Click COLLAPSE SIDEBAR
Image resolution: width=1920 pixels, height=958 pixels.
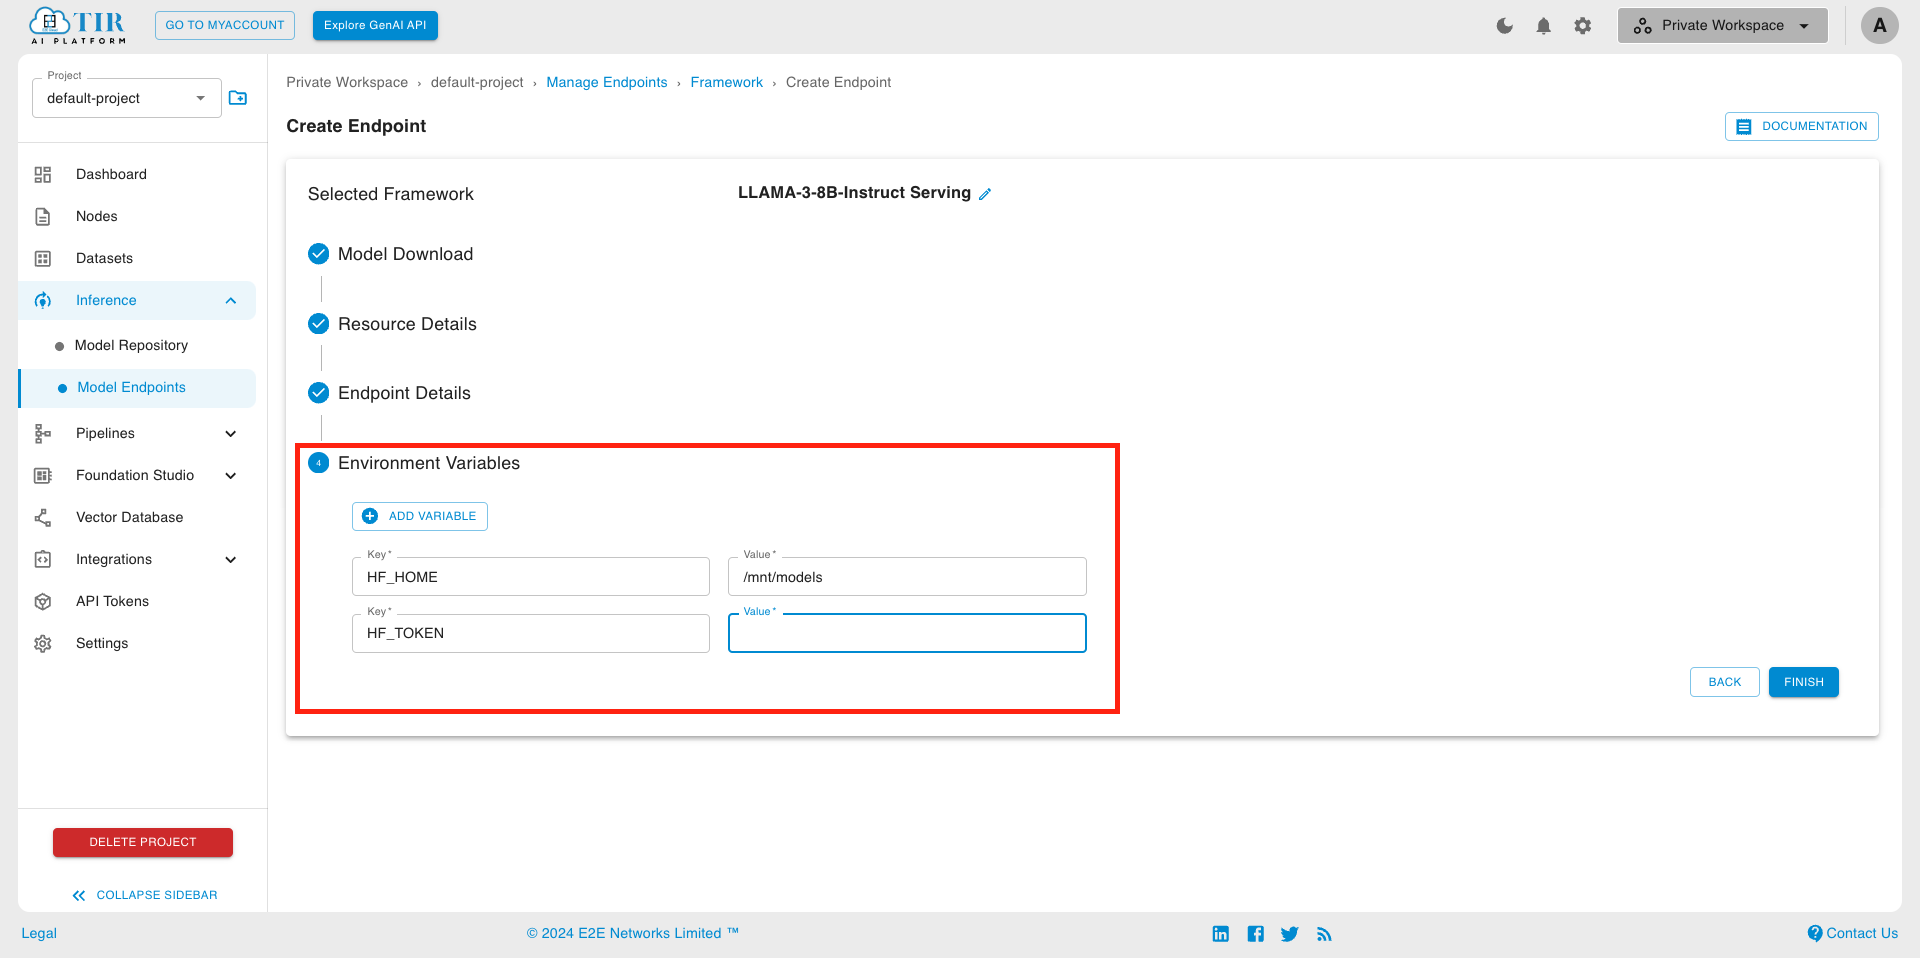click(145, 896)
